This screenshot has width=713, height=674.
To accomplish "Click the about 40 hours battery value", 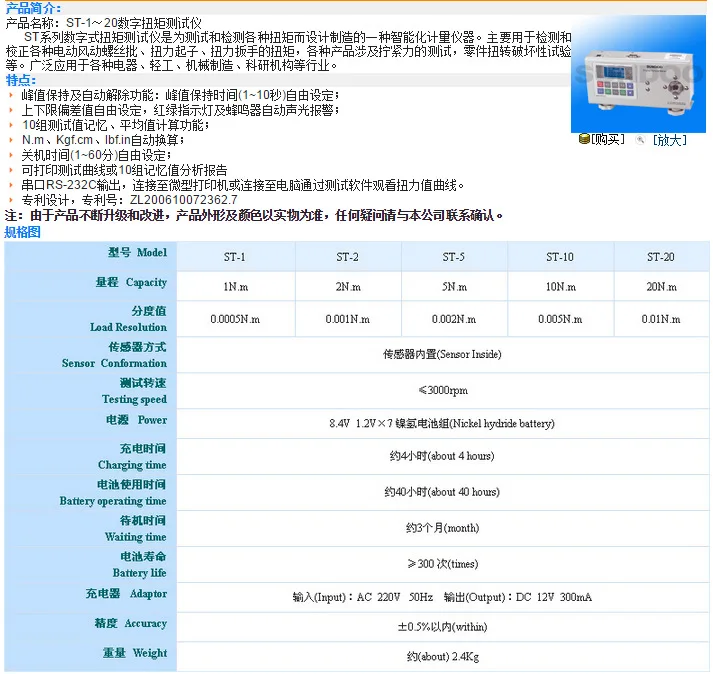I will (442, 492).
